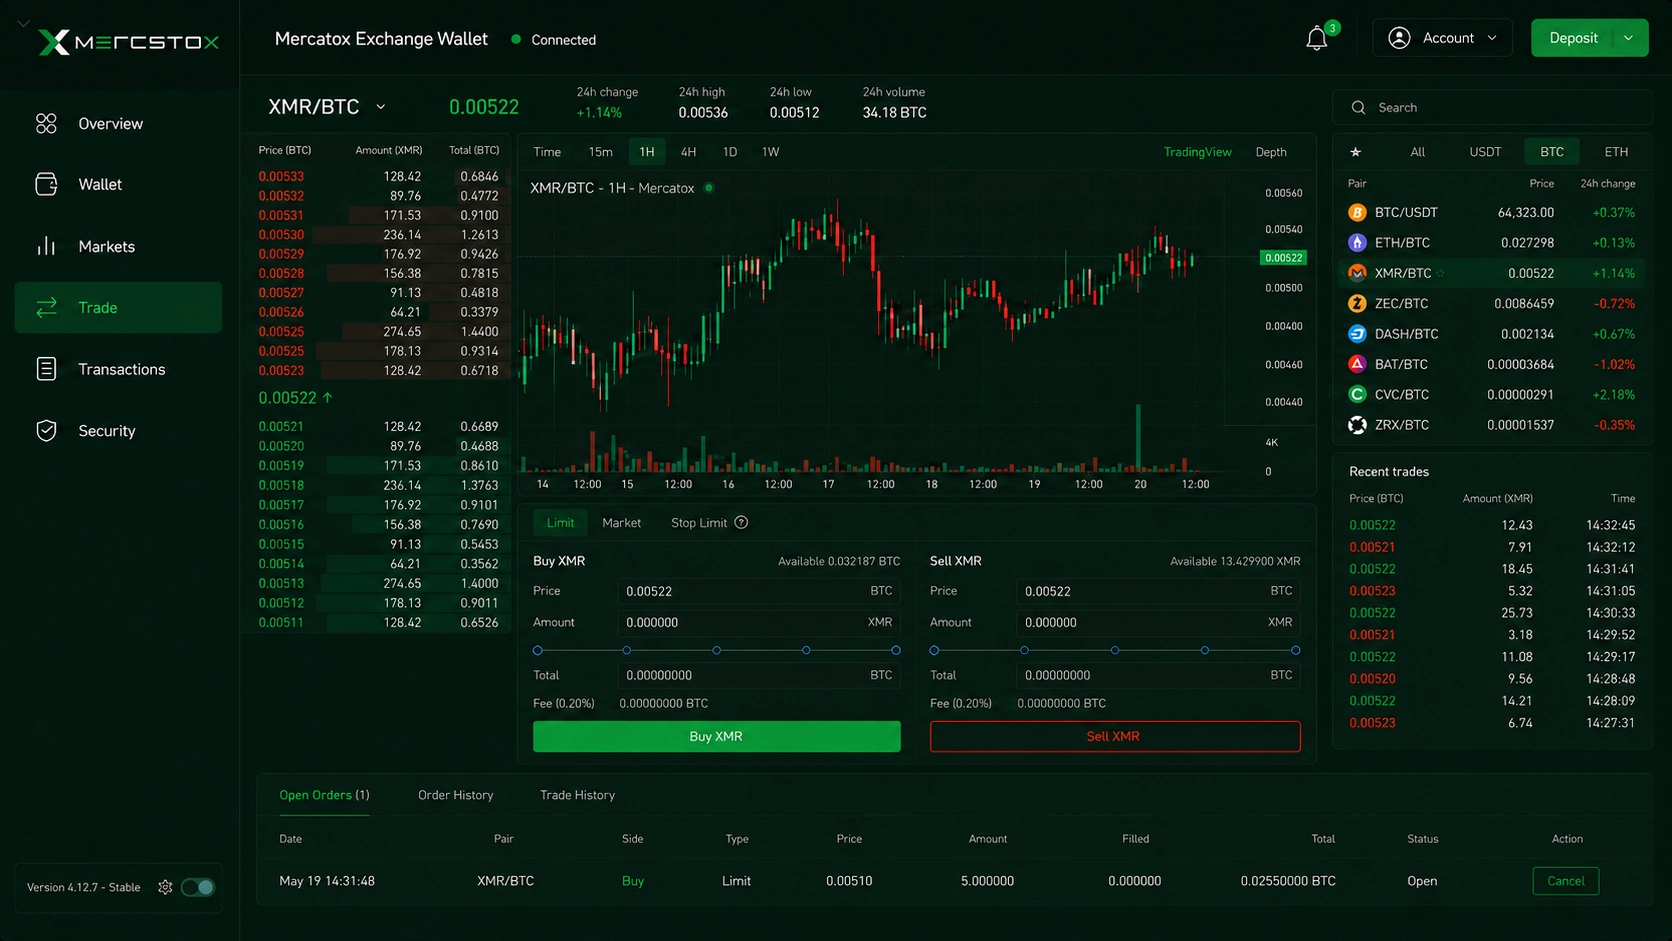1672x941 pixels.
Task: Click the green live dot on chart title
Action: click(x=709, y=188)
